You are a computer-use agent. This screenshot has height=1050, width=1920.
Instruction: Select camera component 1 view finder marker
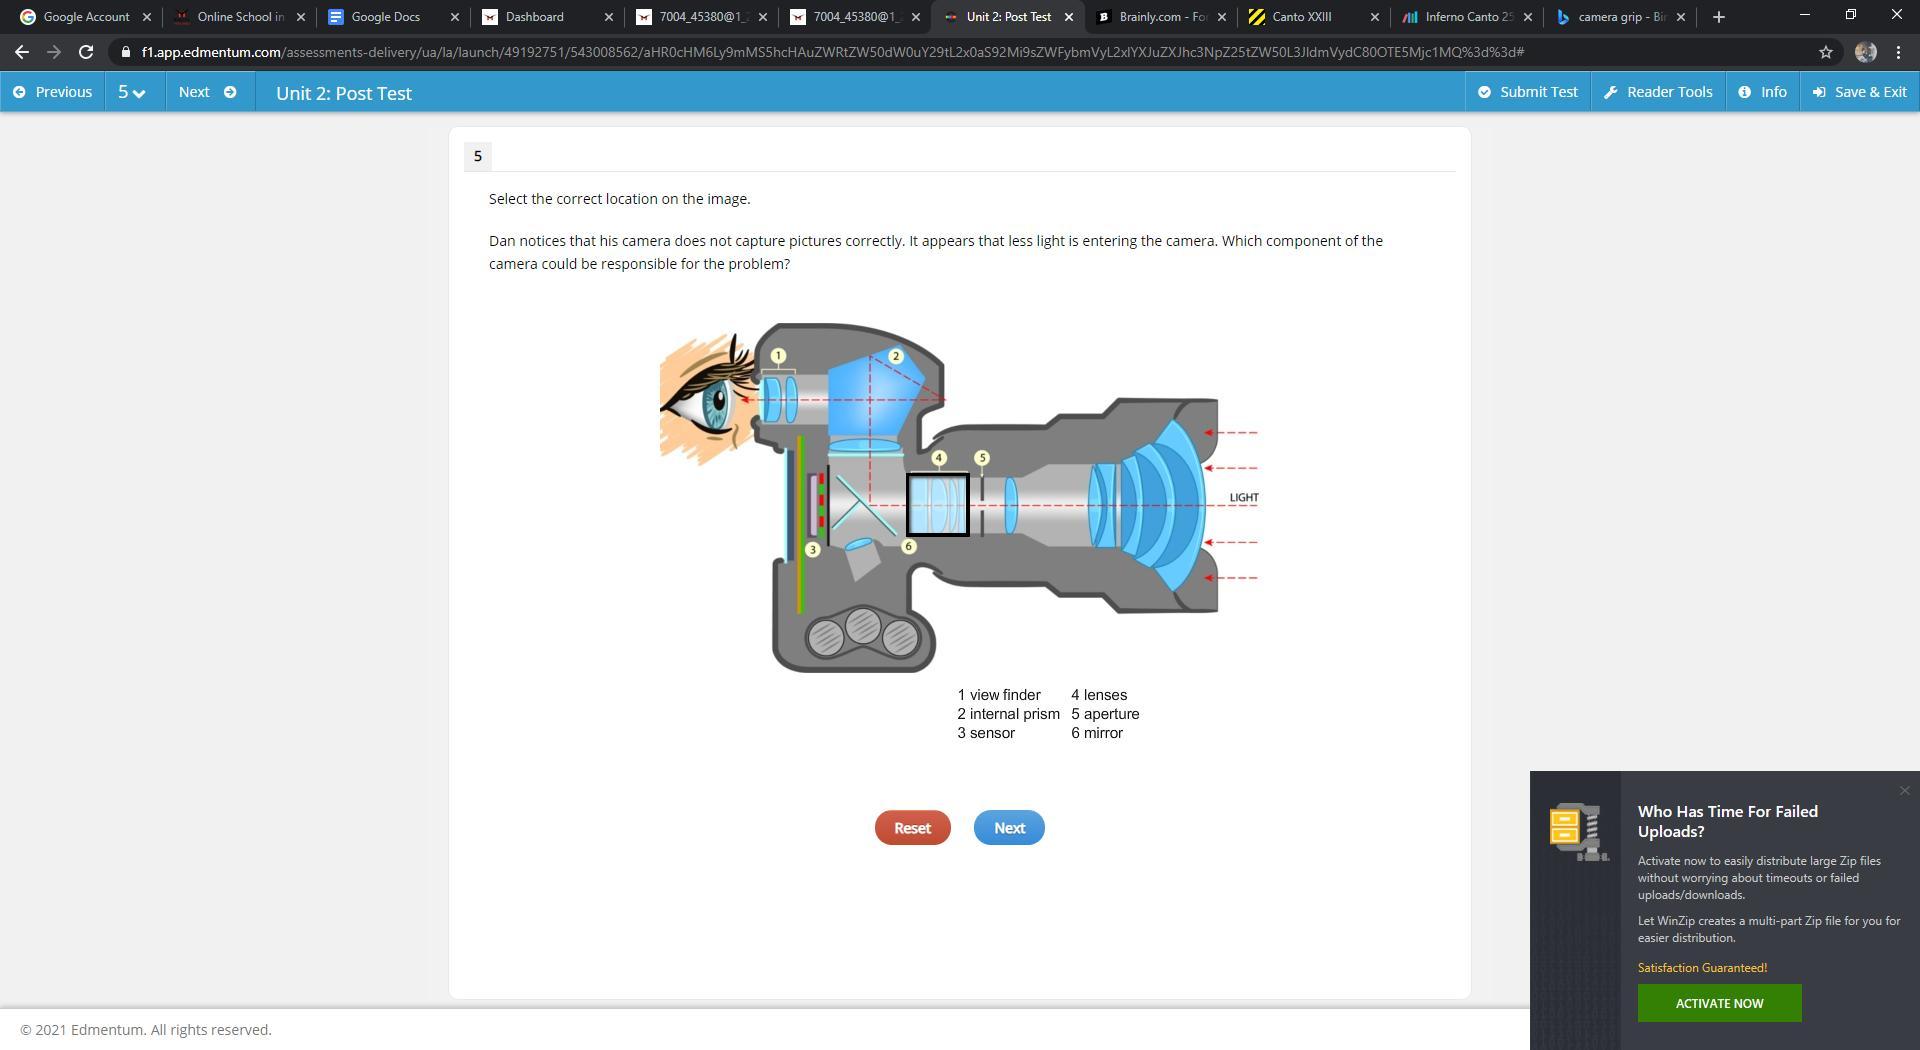tap(779, 355)
